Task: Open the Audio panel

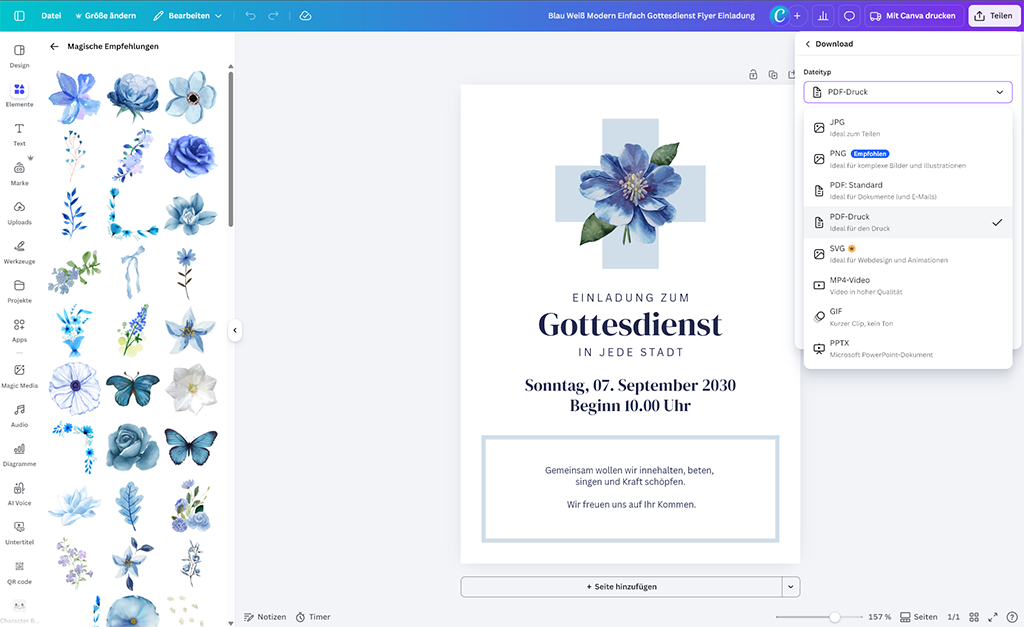Action: point(20,415)
